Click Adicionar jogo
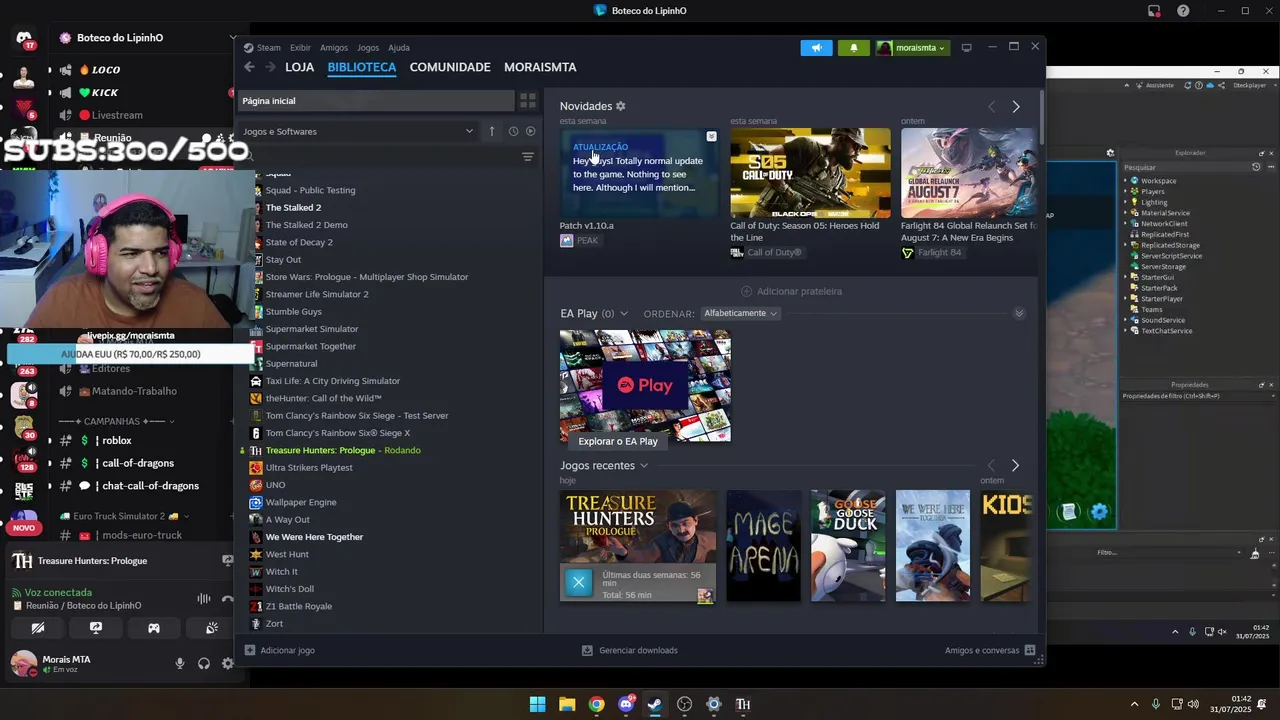1280x720 pixels. point(280,650)
